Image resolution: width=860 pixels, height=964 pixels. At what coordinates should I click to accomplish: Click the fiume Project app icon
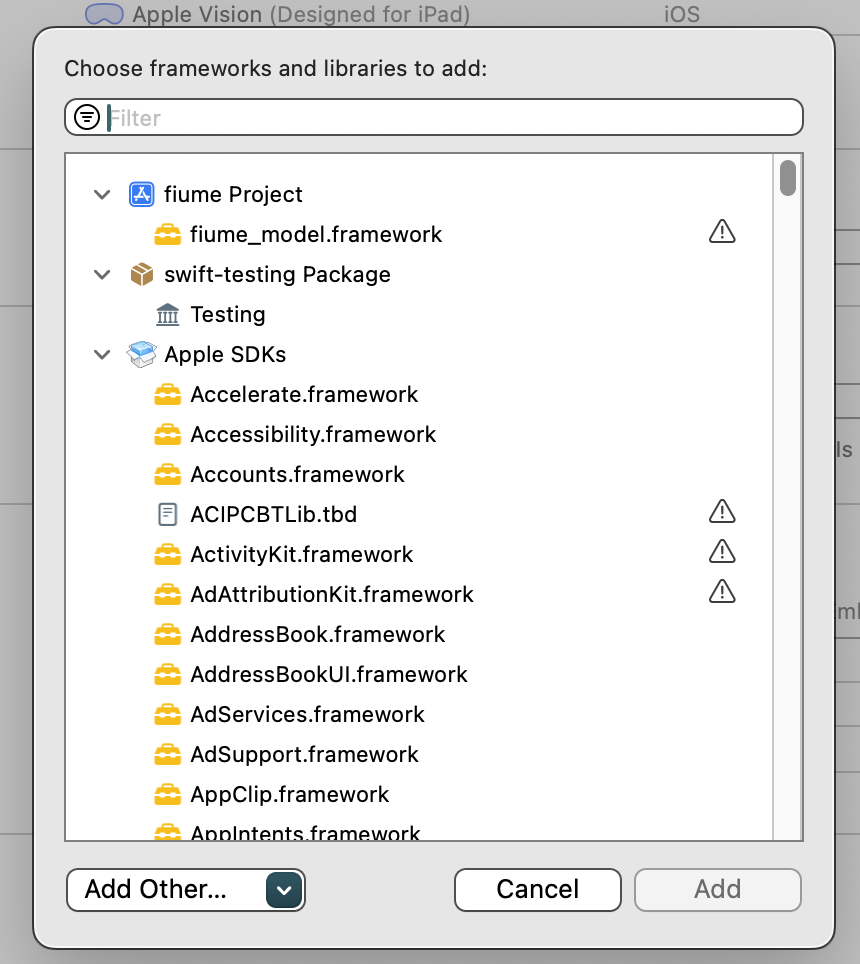(x=141, y=194)
